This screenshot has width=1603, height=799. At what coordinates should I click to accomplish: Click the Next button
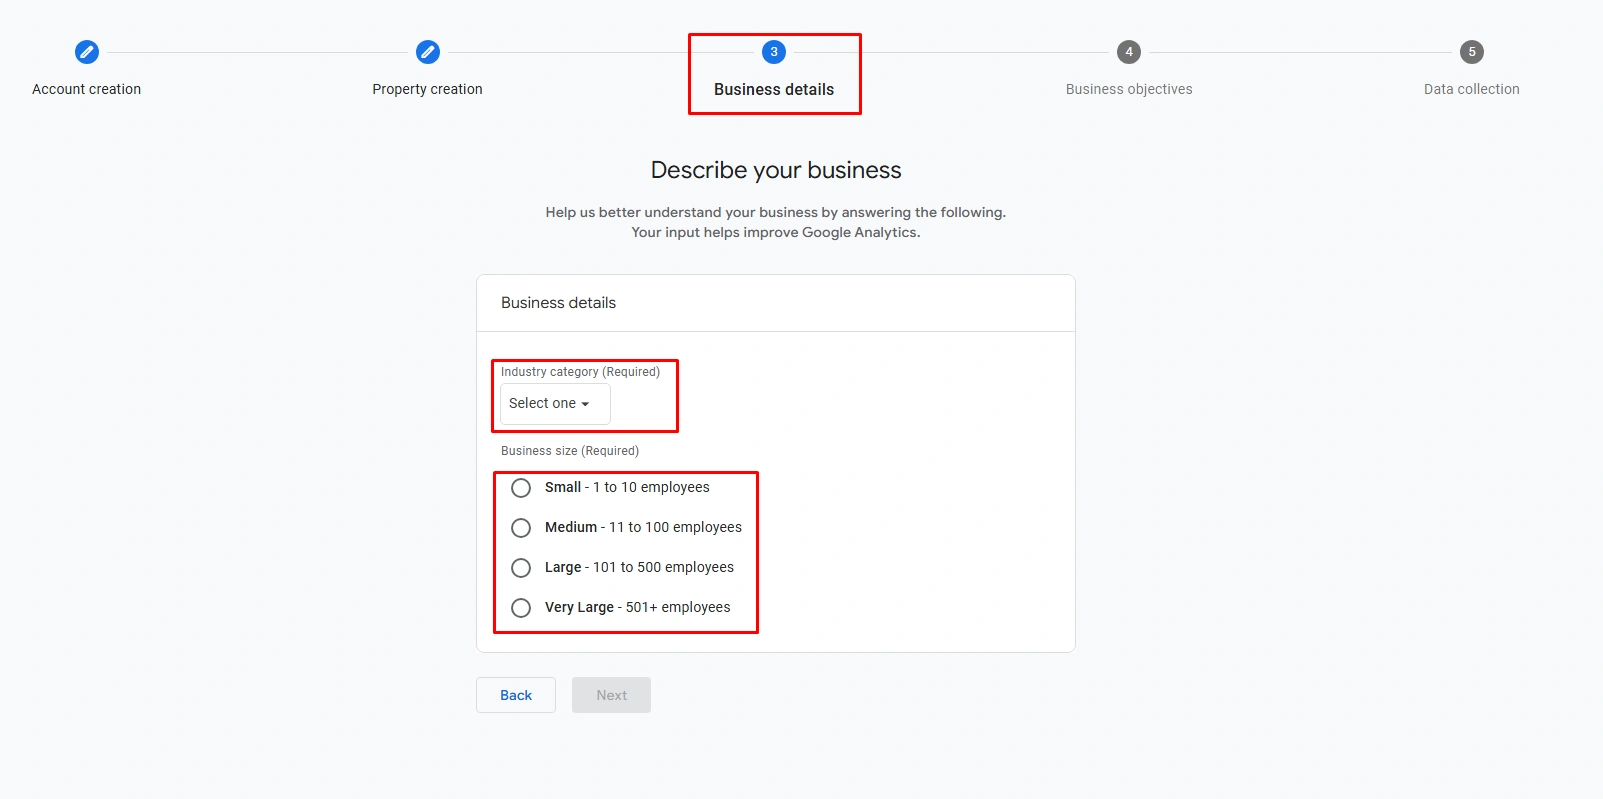tap(611, 695)
